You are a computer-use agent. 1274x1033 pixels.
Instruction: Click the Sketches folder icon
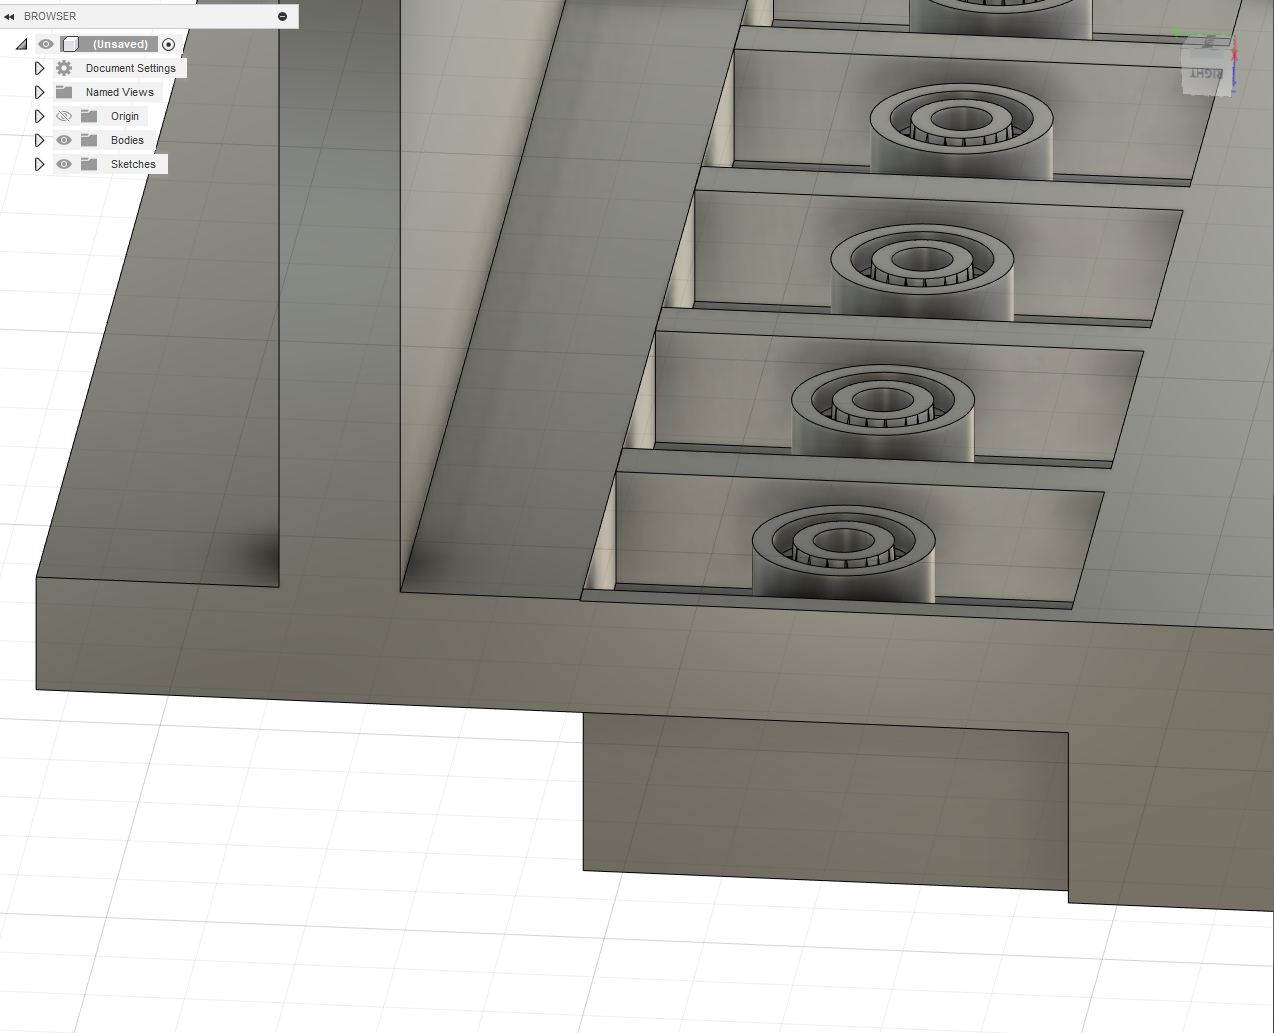click(x=89, y=164)
